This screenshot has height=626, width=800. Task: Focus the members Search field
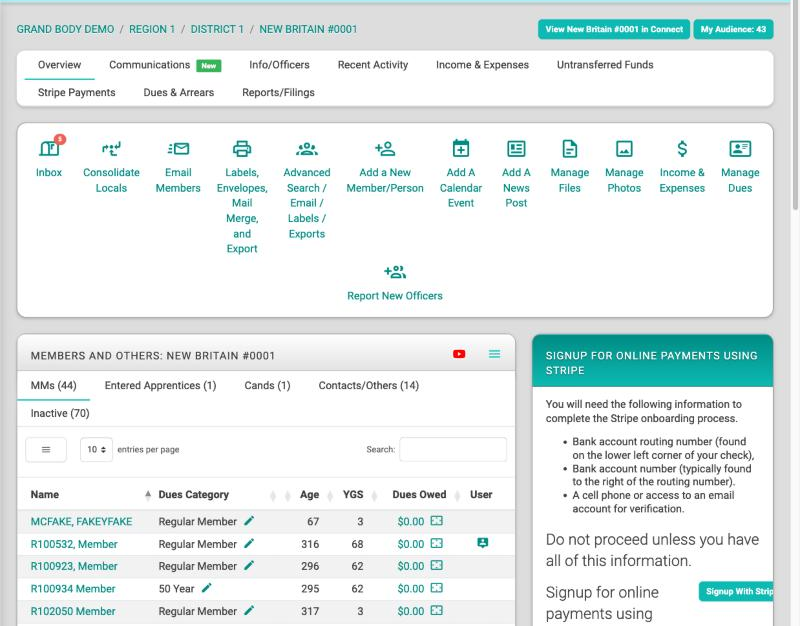pyautogui.click(x=453, y=449)
